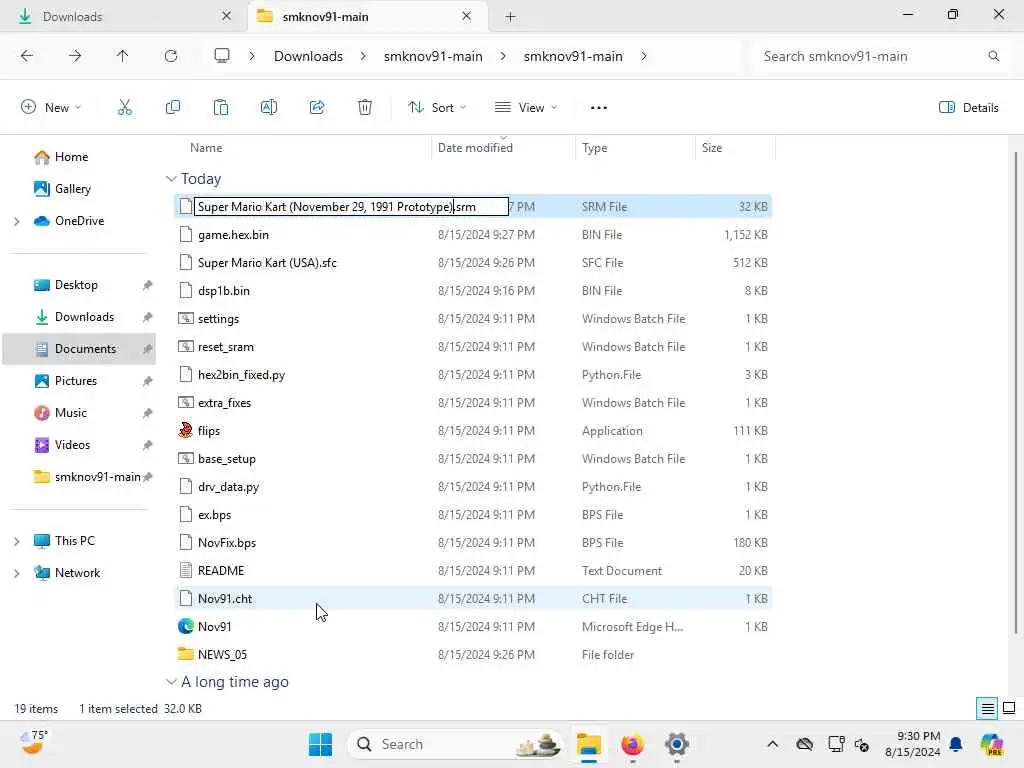The width and height of the screenshot is (1024, 768).
Task: Click the file rename text box
Action: click(351, 207)
